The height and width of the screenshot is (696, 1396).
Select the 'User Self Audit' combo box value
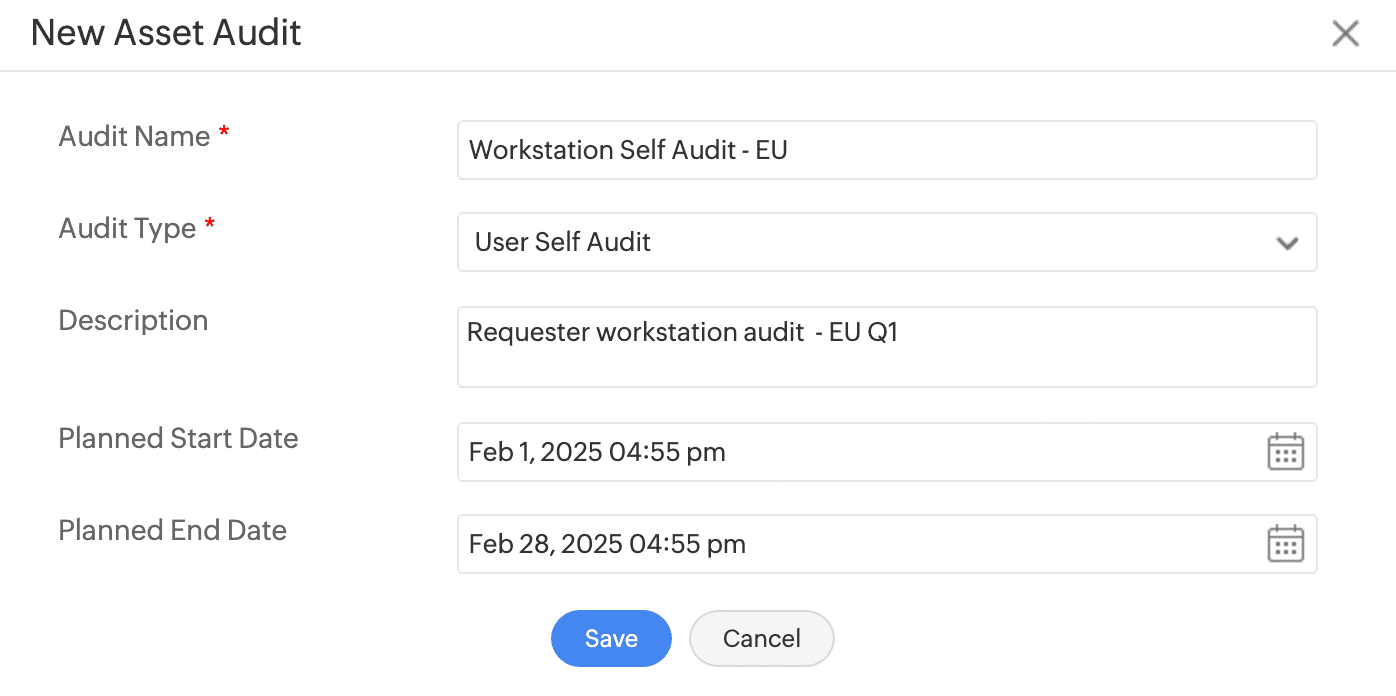(x=563, y=242)
